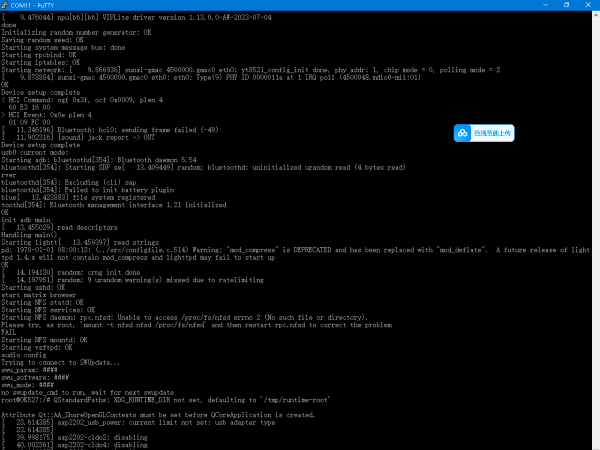Viewport: 600px width, 450px height.
Task: Click the FAIL status line
Action: click(x=10, y=332)
